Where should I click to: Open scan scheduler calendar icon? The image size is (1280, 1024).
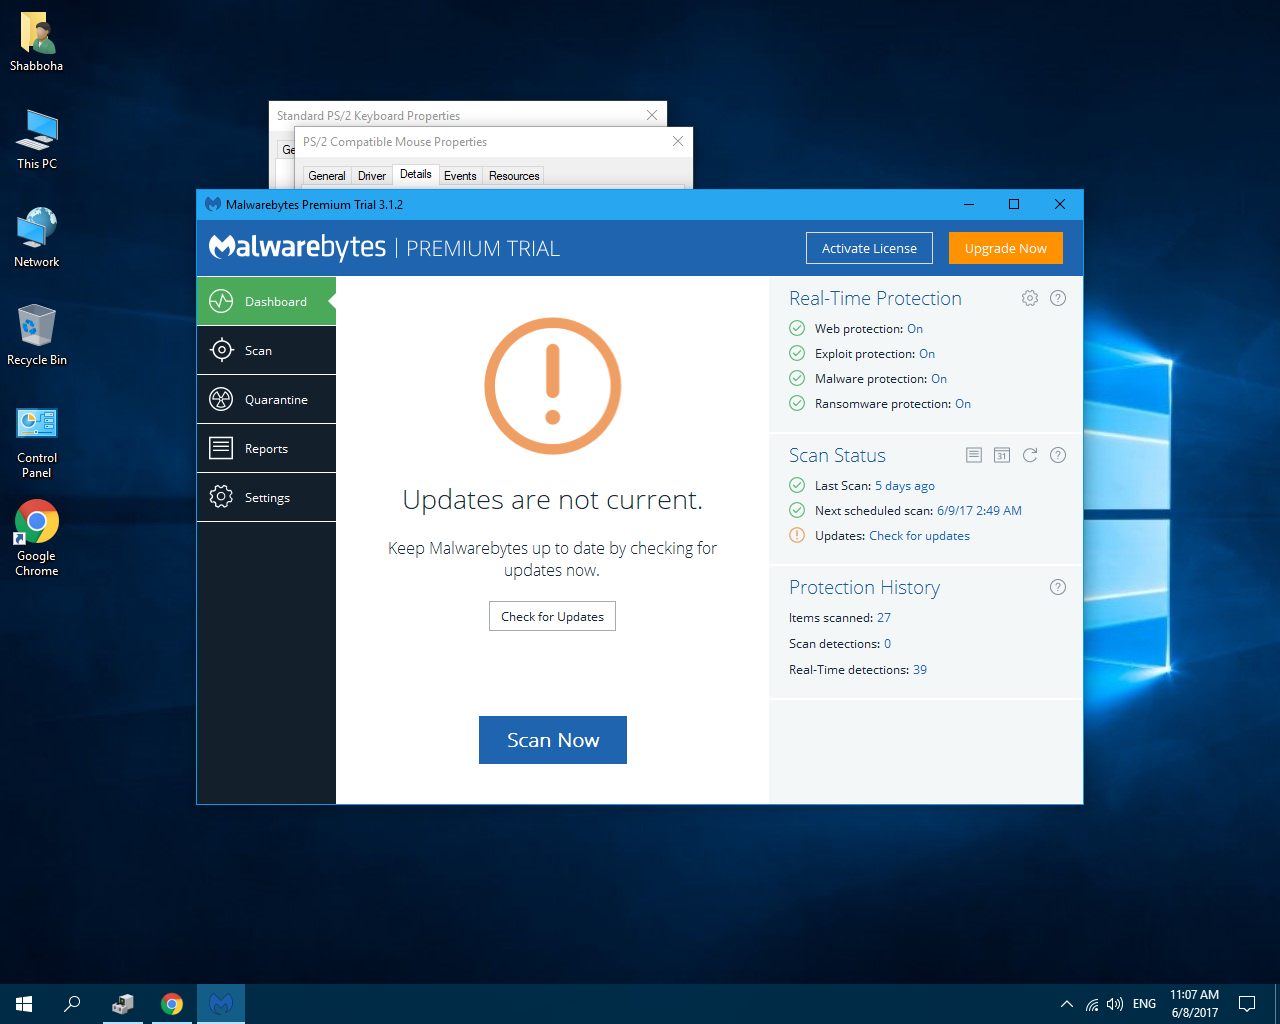point(1002,455)
